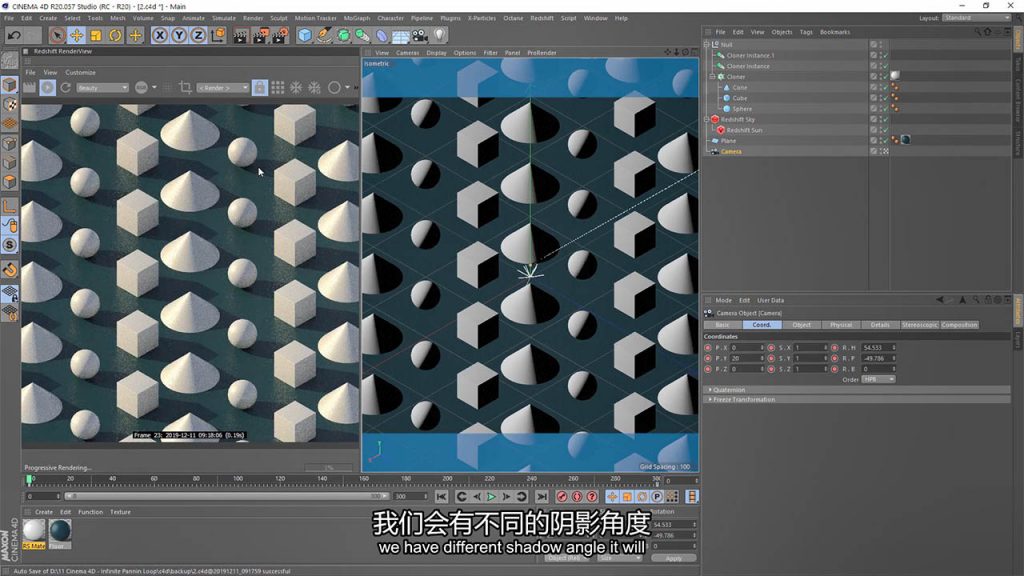Click the Record Active Objects button
This screenshot has height=576, width=1024.
562,497
